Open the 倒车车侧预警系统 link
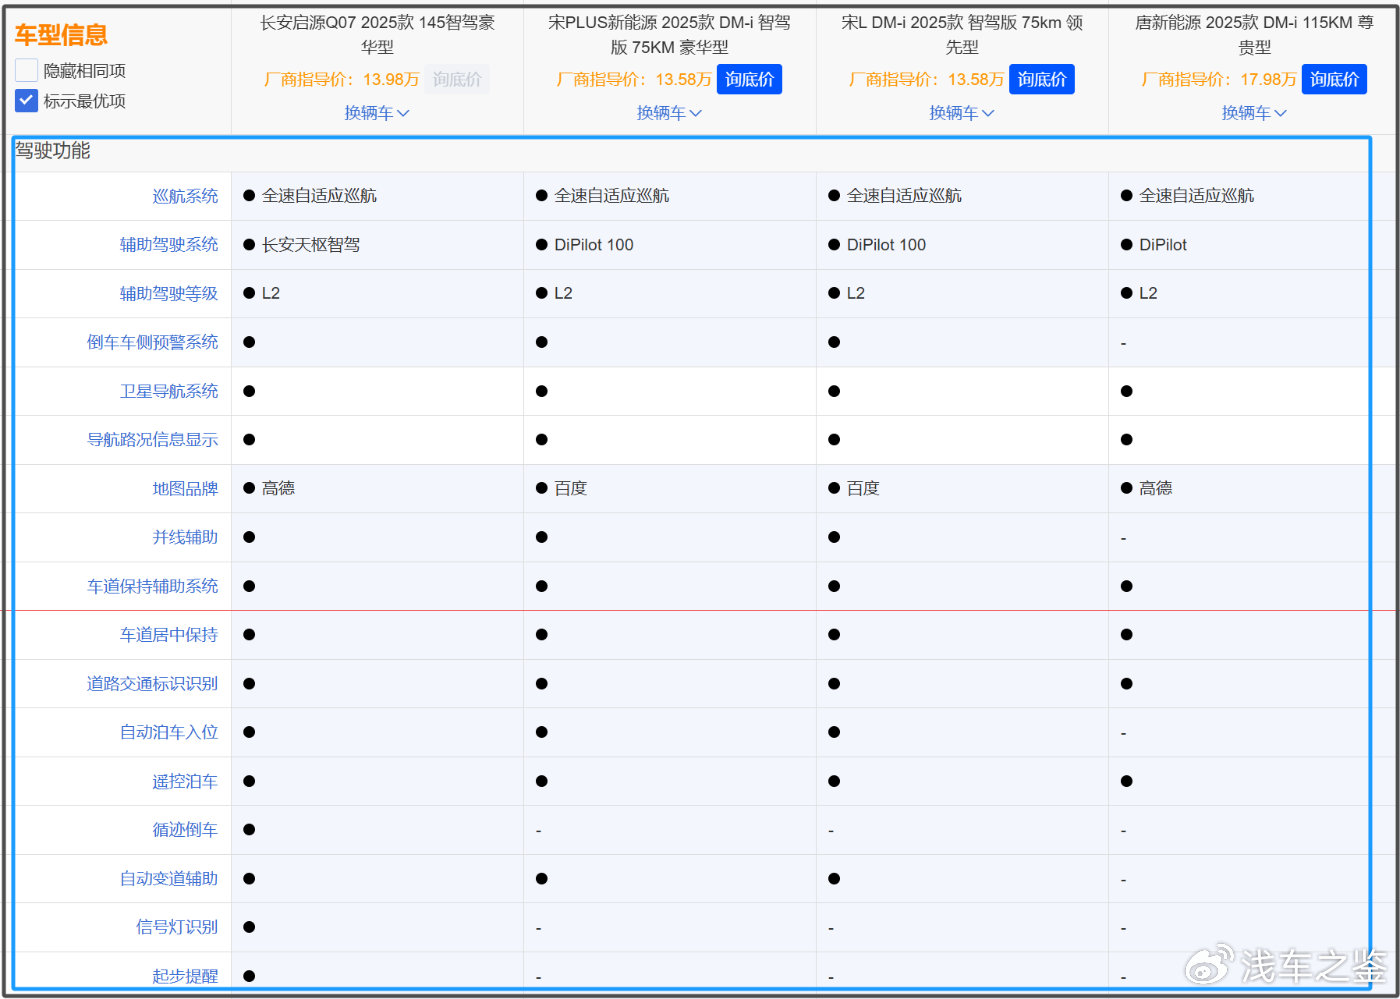The width and height of the screenshot is (1400, 999). point(152,342)
